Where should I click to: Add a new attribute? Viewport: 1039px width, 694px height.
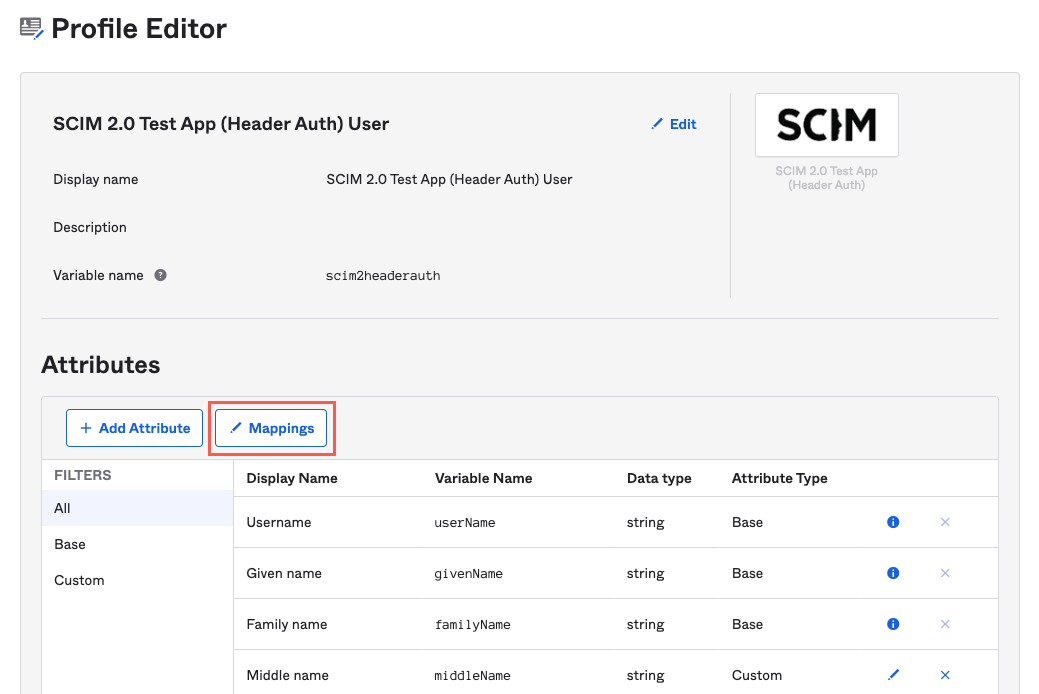134,427
